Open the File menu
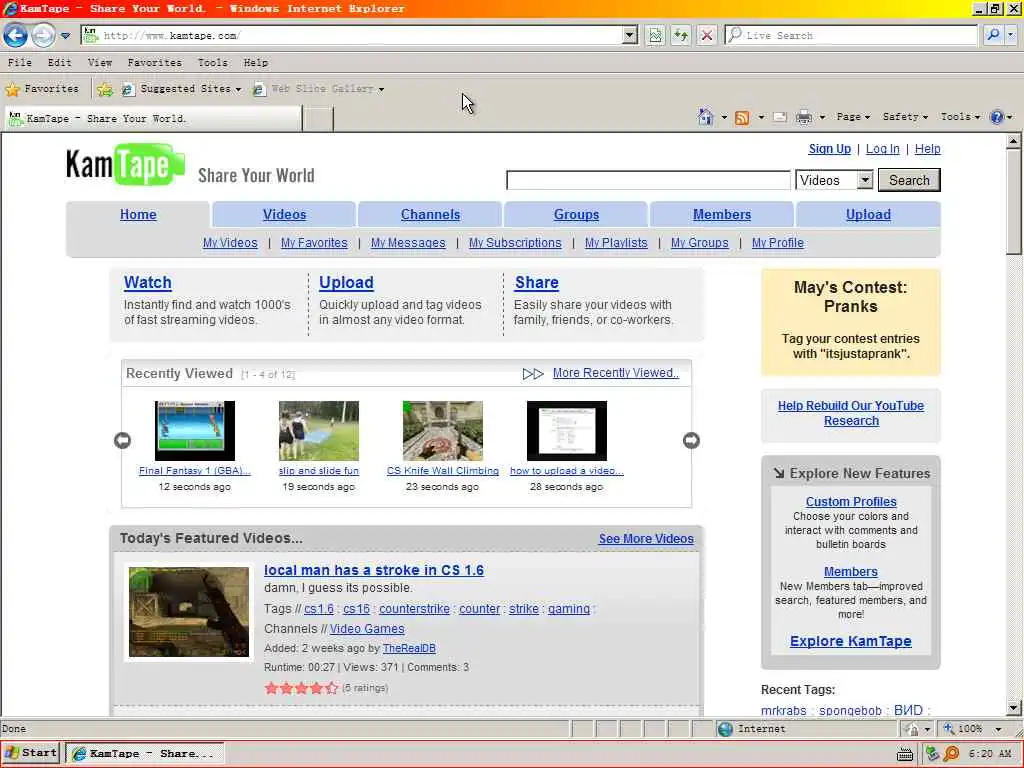This screenshot has height=768, width=1024. (x=20, y=63)
